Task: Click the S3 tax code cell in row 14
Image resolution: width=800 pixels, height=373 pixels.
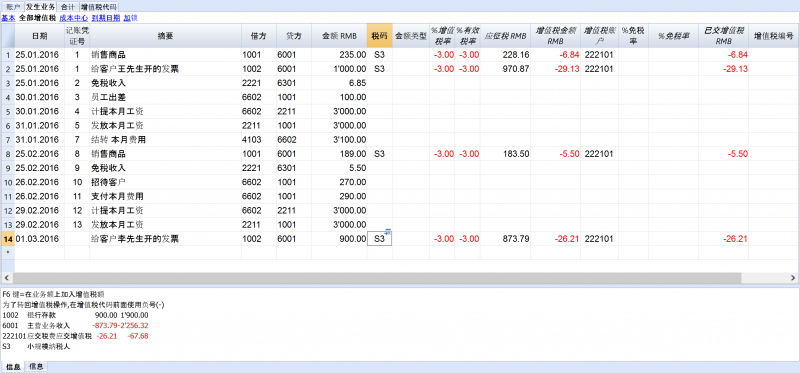Action: [x=380, y=238]
